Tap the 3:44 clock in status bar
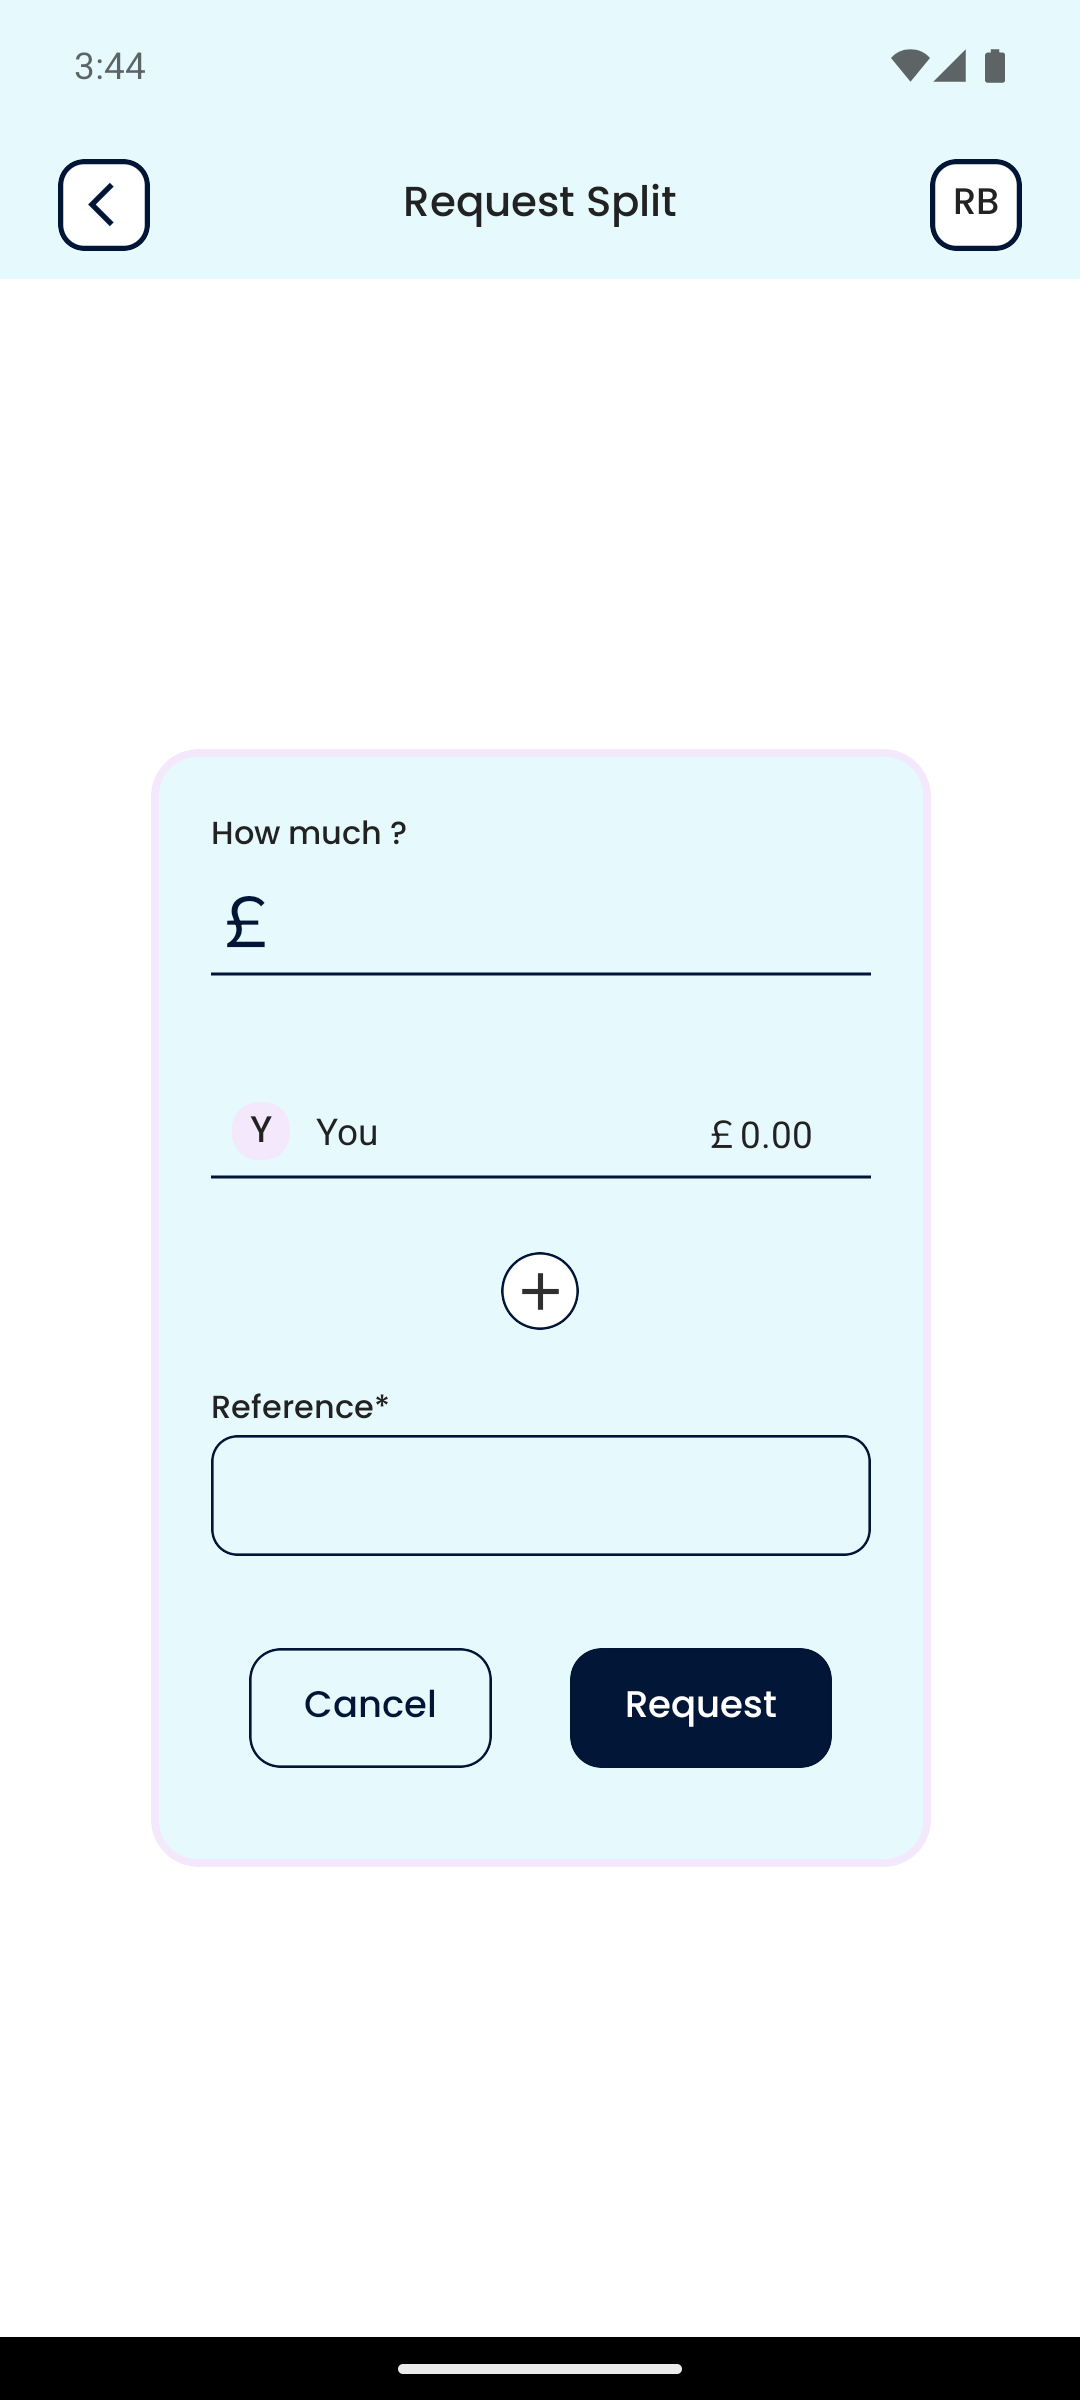The height and width of the screenshot is (2400, 1080). pyautogui.click(x=110, y=66)
